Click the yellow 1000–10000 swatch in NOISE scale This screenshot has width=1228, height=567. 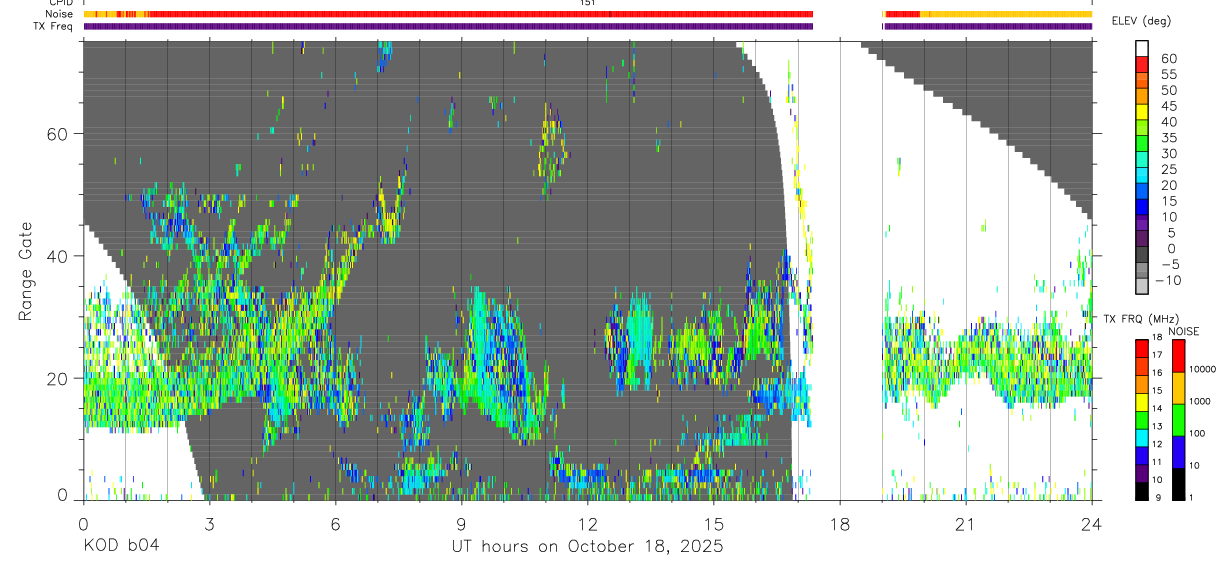click(1178, 387)
